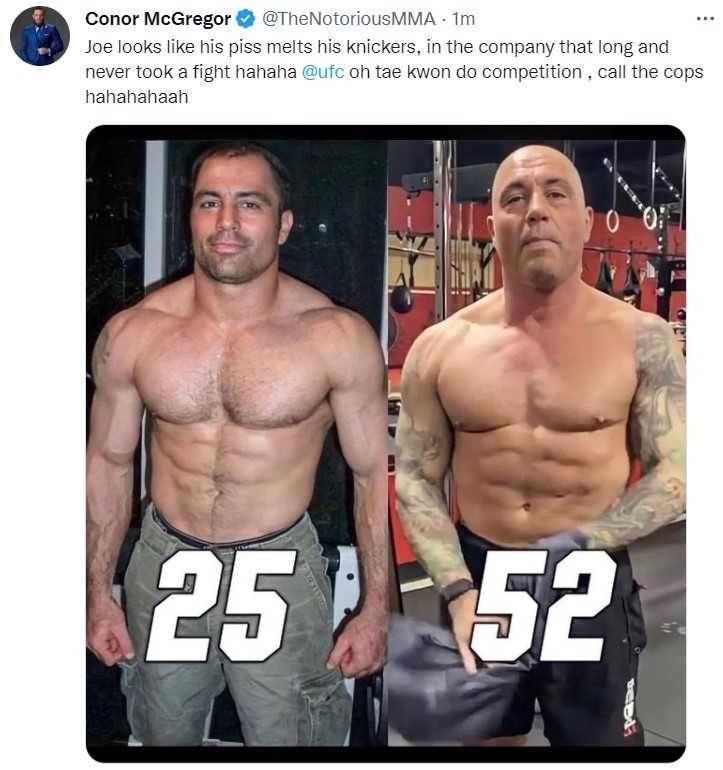The height and width of the screenshot is (770, 723).
Task: Open the @TheNotoriousMMA handle link
Action: pyautogui.click(x=349, y=19)
